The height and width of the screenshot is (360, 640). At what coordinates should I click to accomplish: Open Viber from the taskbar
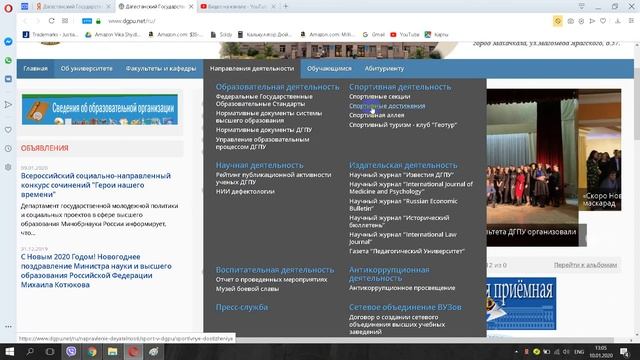[71, 351]
